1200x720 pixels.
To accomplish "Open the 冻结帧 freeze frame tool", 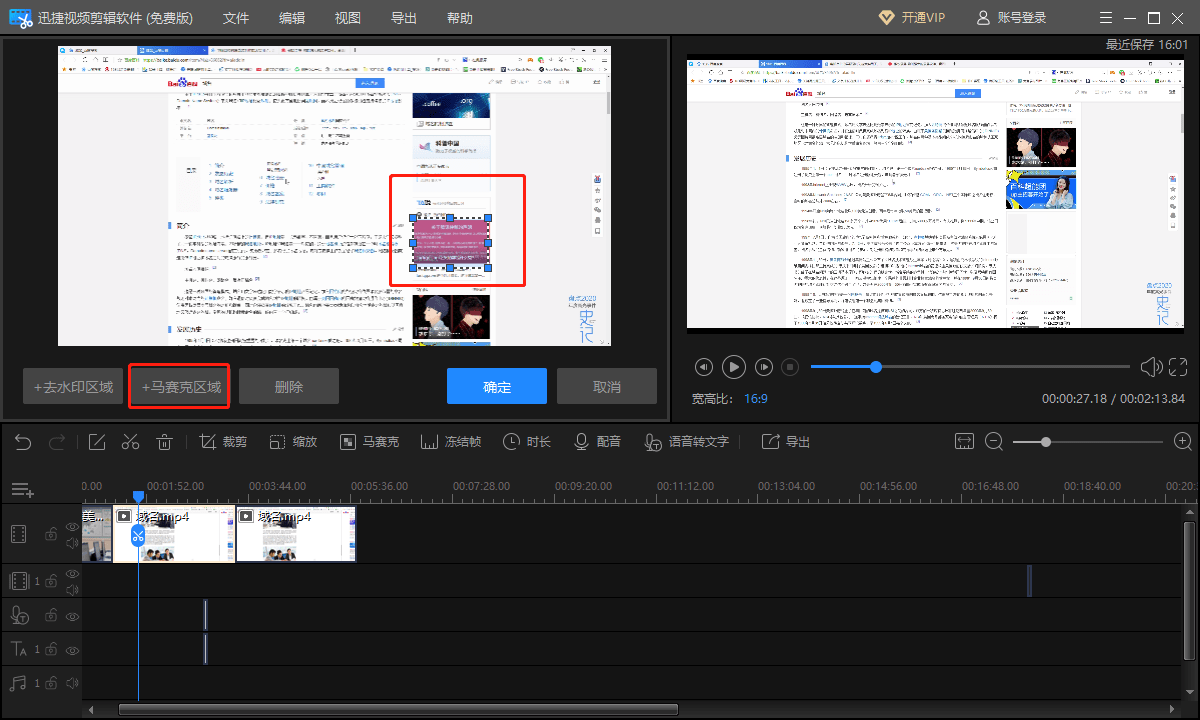I will click(x=451, y=442).
